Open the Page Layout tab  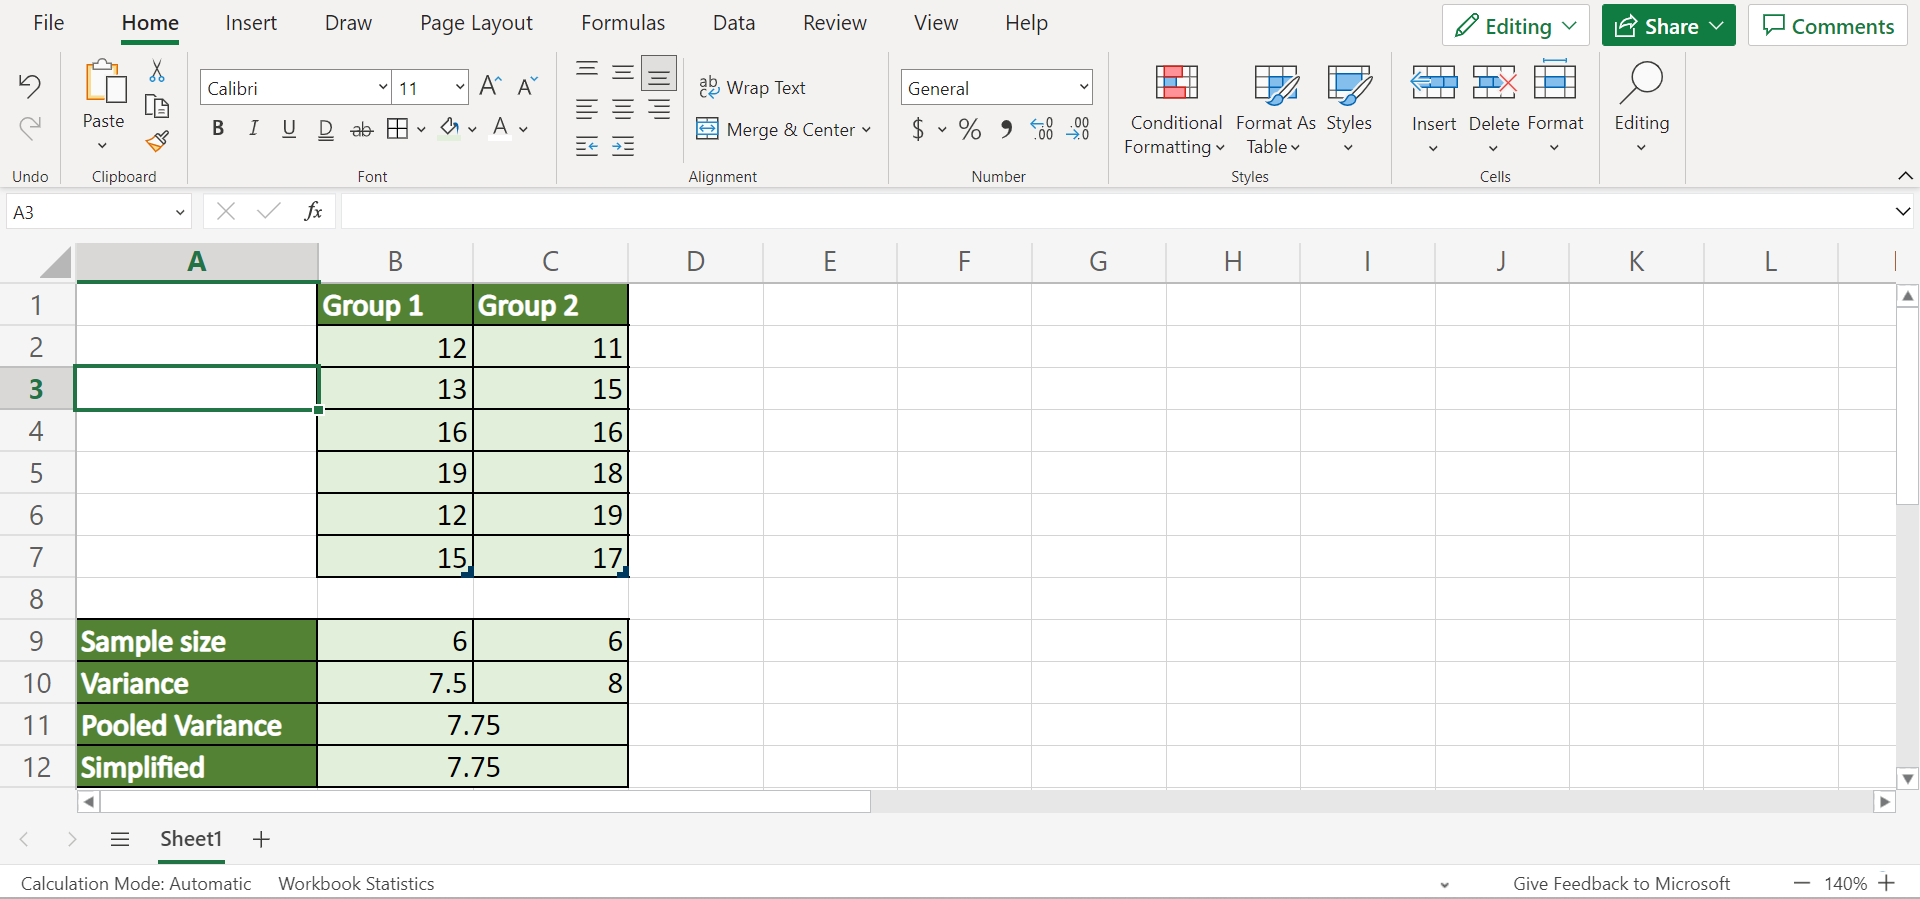pyautogui.click(x=476, y=23)
